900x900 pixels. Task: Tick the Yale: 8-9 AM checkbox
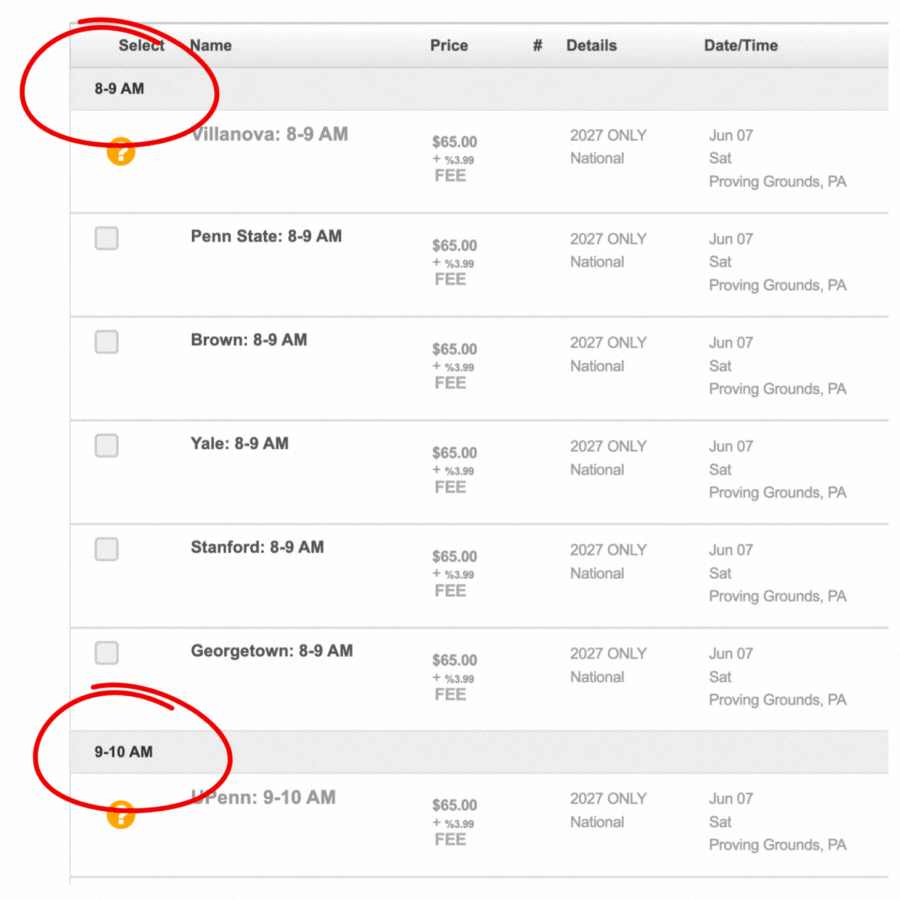click(x=107, y=445)
